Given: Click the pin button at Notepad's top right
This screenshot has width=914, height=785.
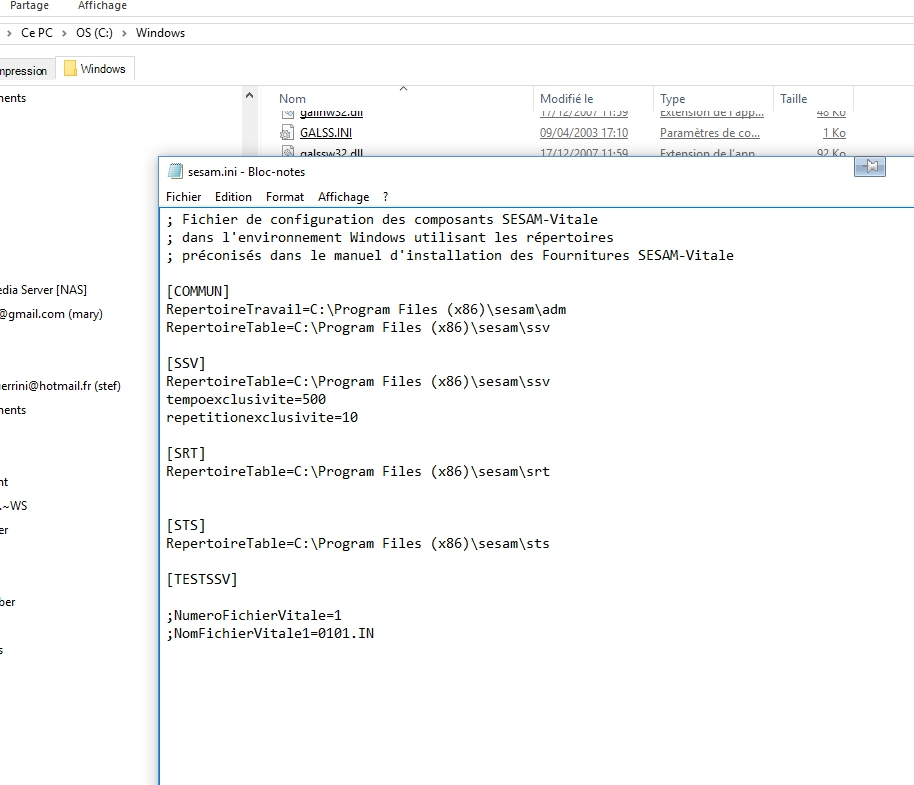Looking at the screenshot, I should click(869, 167).
